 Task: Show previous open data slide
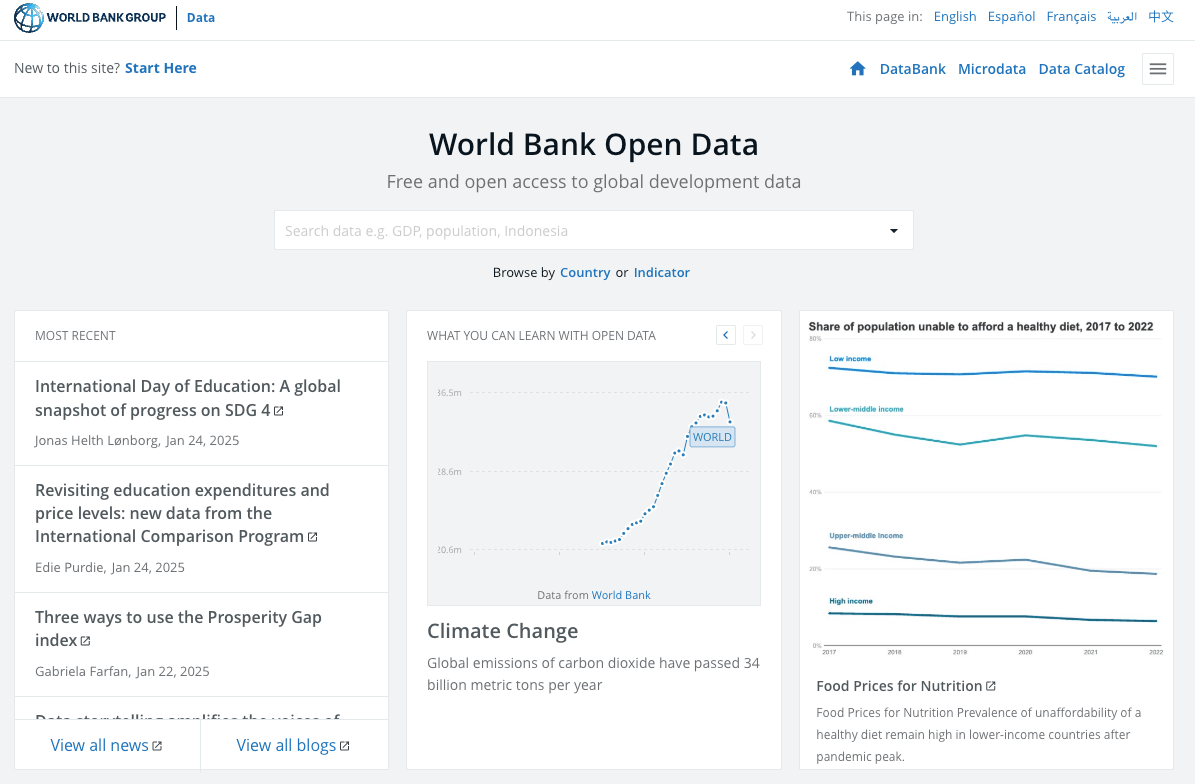click(726, 334)
